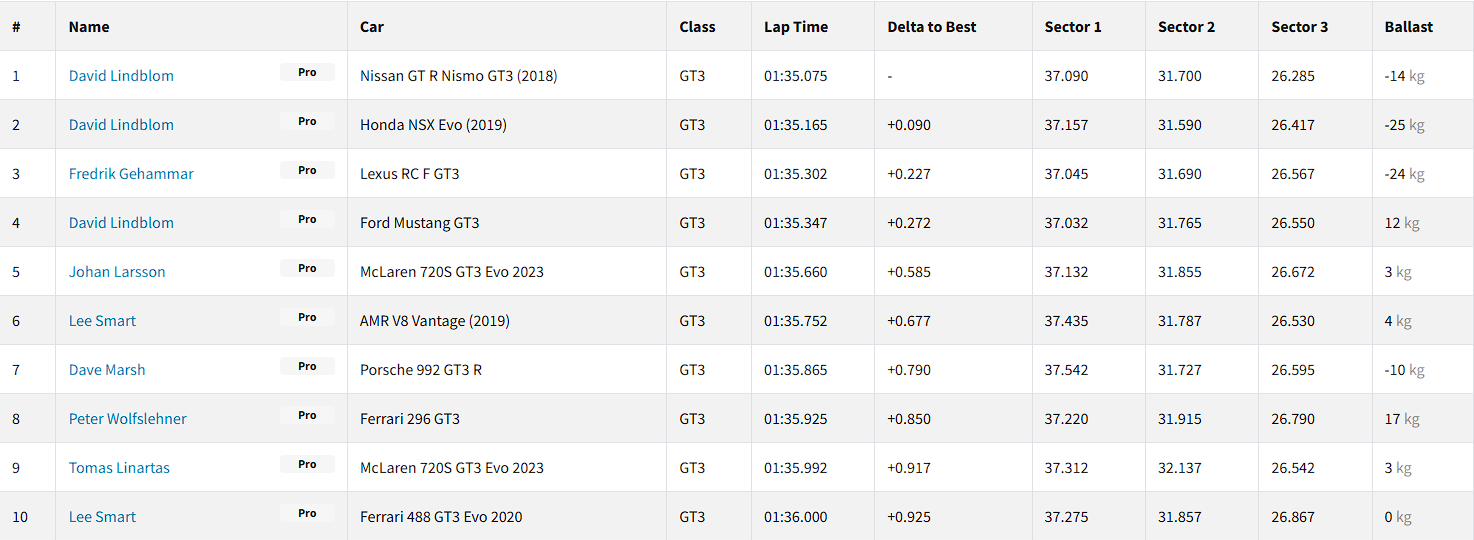Click Lee Smart in the AMR V8 Vantage row

click(102, 321)
